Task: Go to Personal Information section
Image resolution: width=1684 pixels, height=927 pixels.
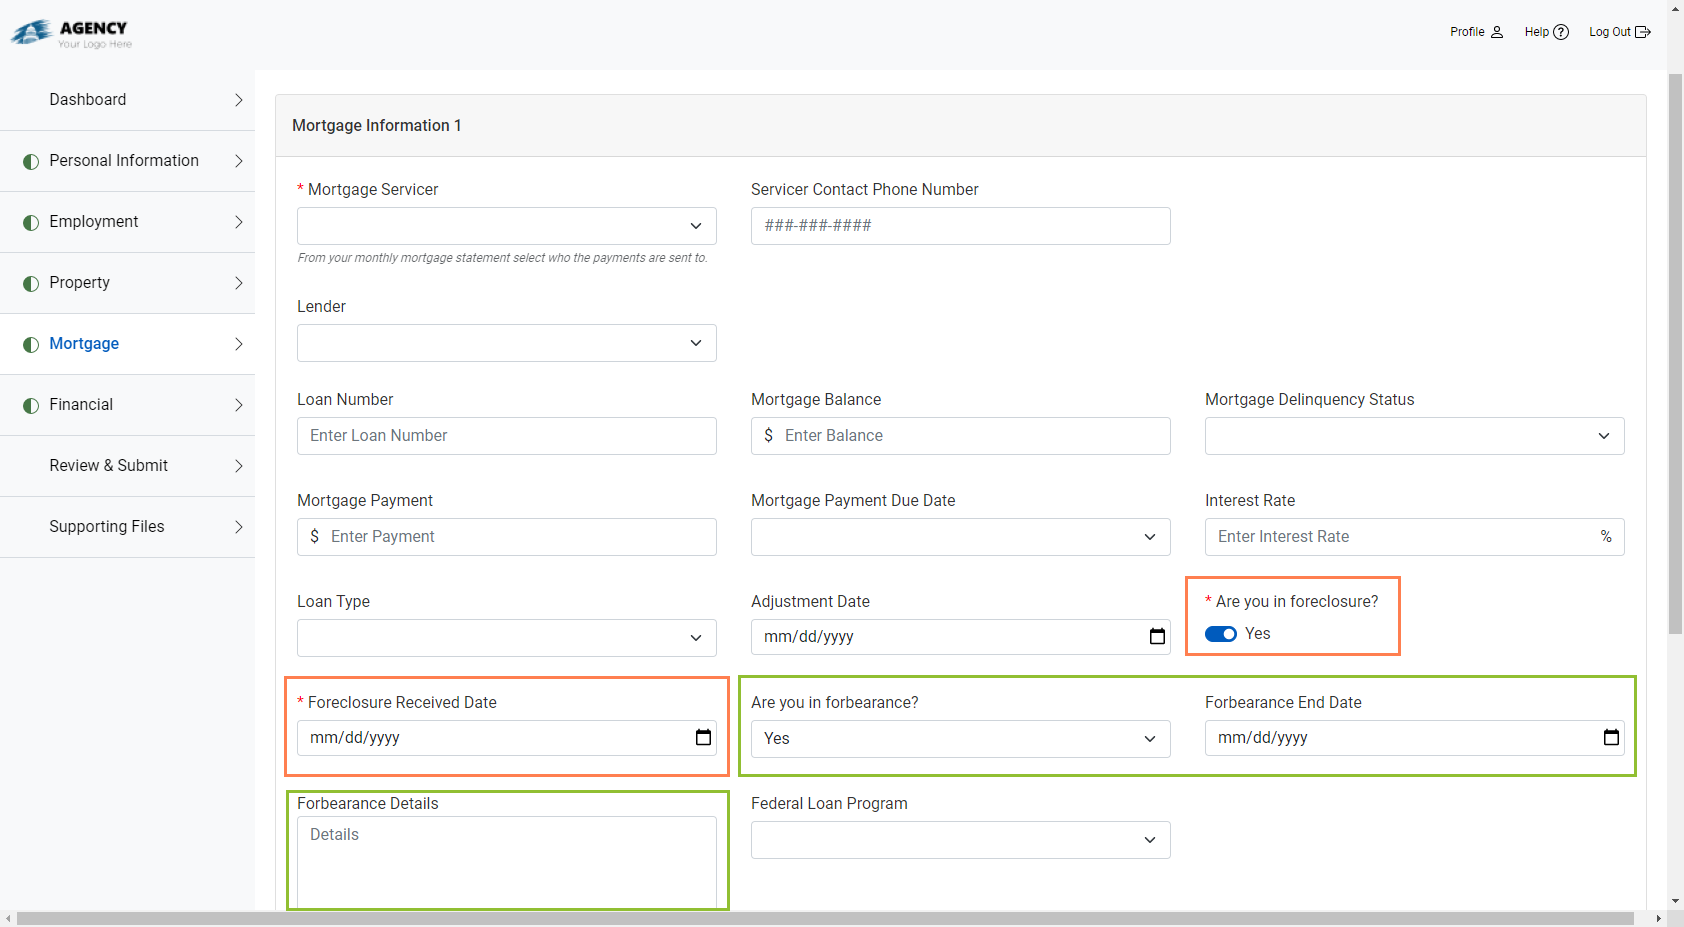Action: (124, 161)
